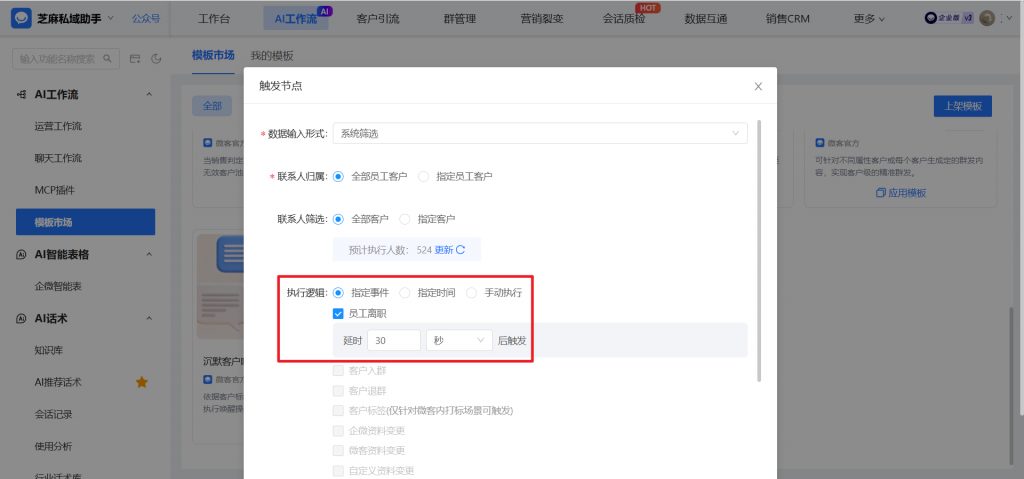
Task: Check the 自定义资料变更 checkbox
Action: click(338, 471)
